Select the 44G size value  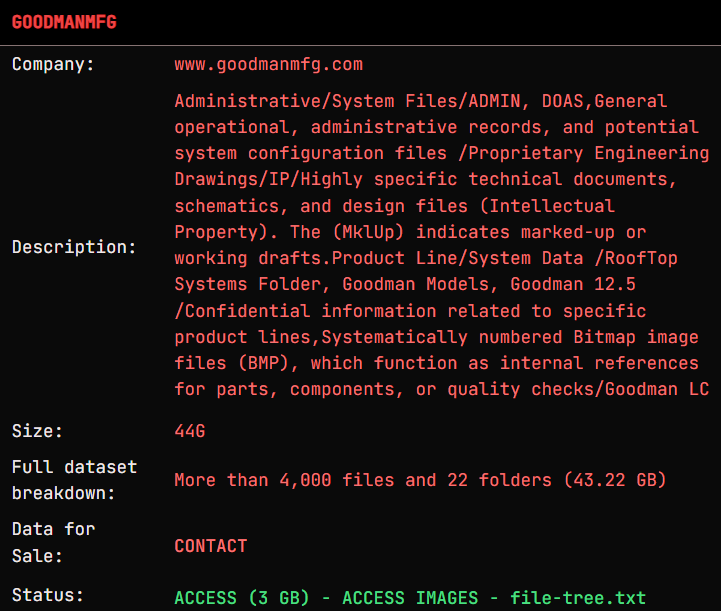[190, 431]
